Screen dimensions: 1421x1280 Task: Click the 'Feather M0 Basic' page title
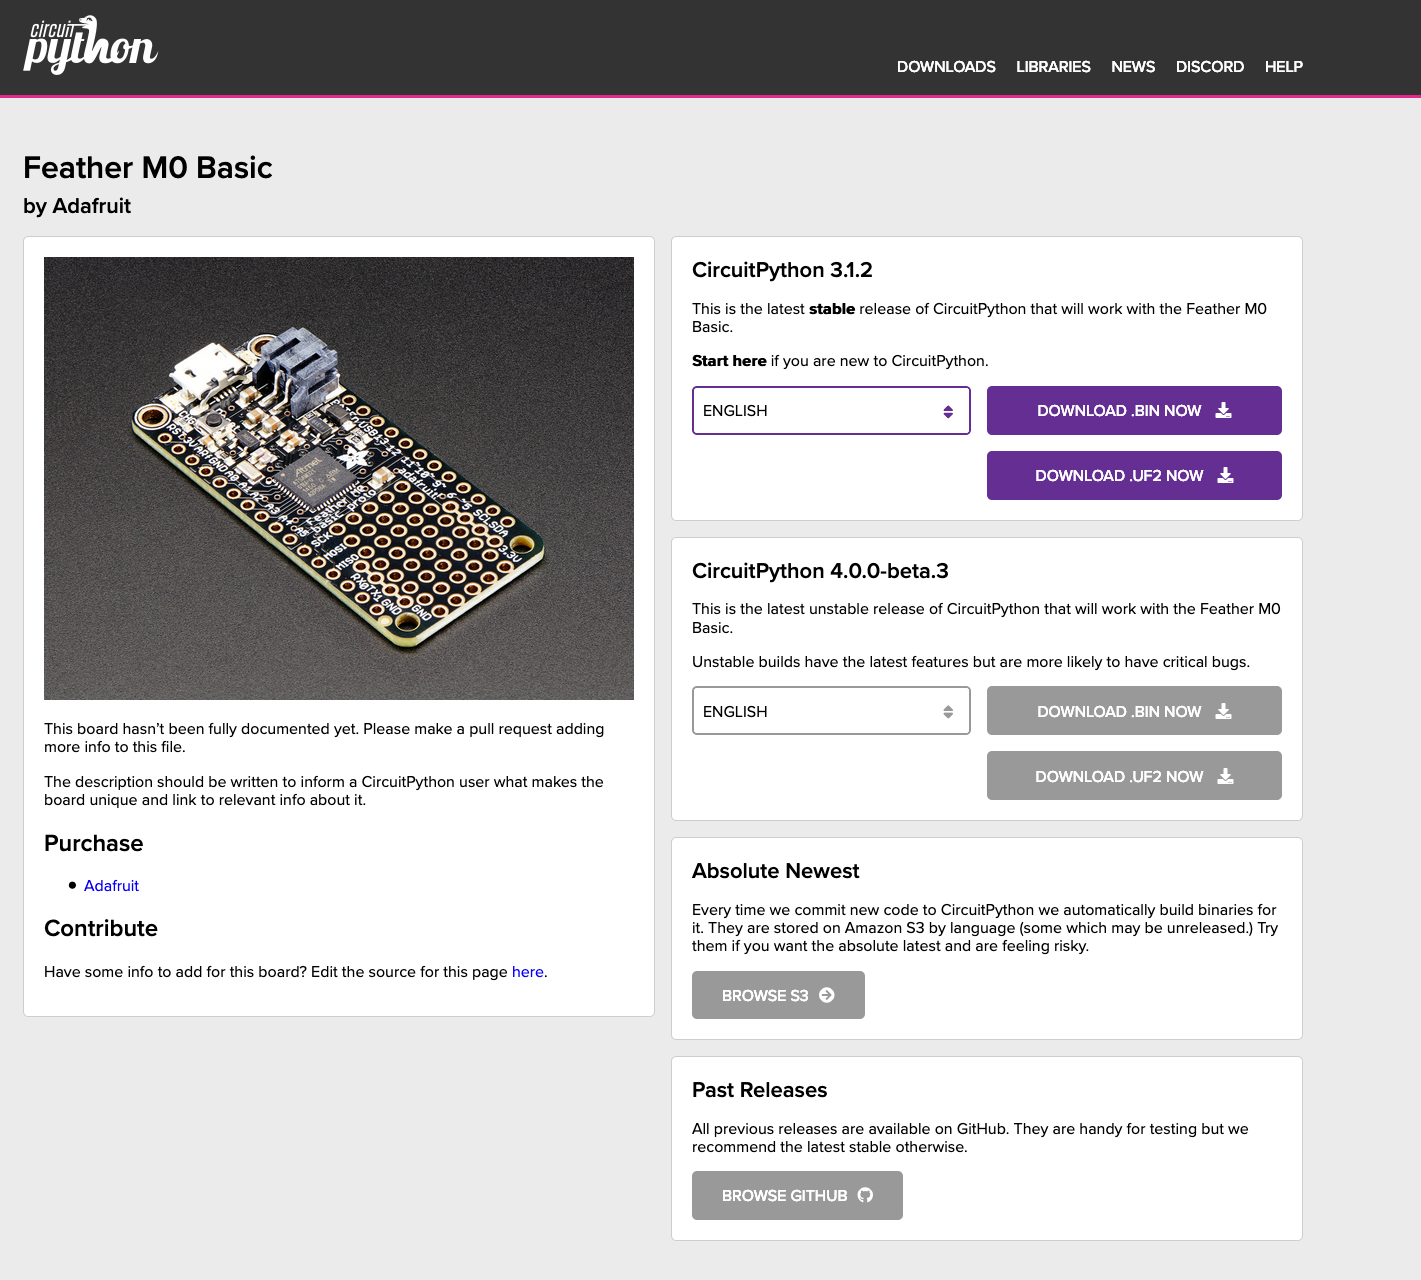click(x=148, y=168)
